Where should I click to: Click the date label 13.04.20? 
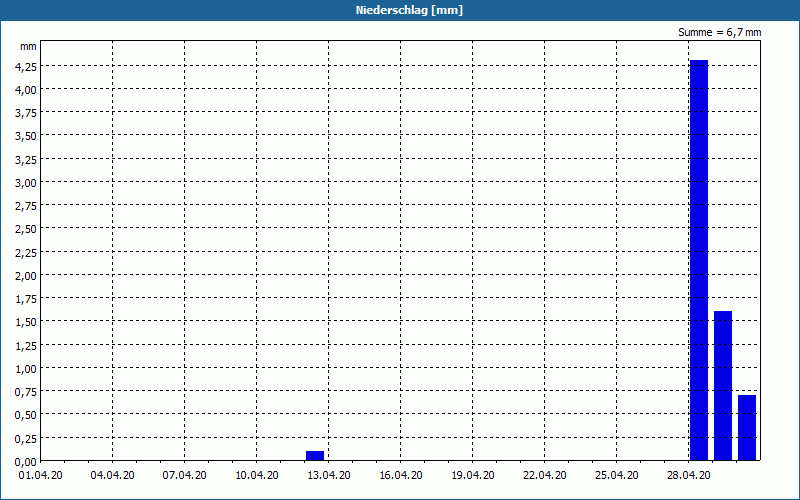[329, 476]
